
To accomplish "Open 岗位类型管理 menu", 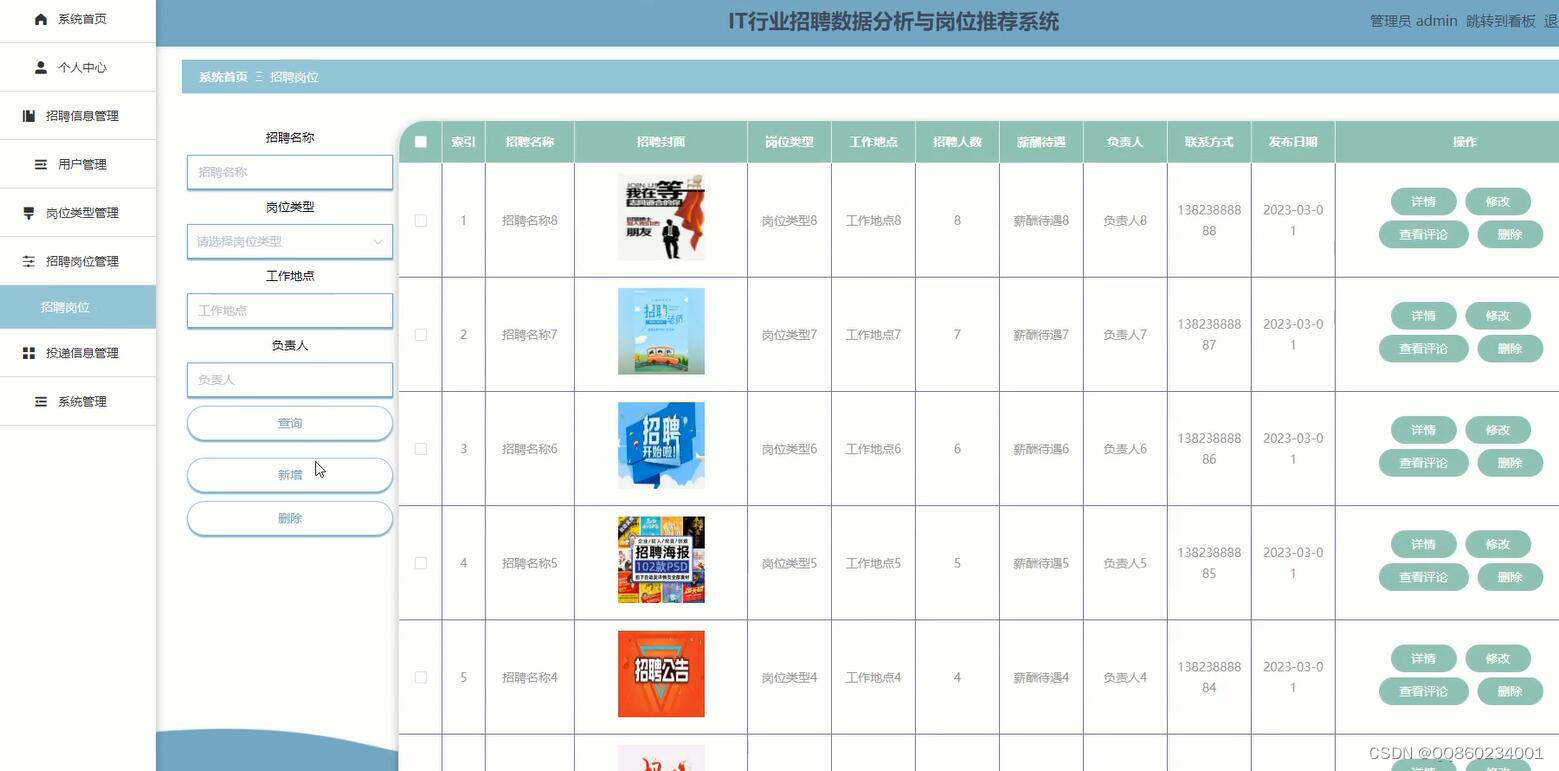I will pyautogui.click(x=78, y=213).
